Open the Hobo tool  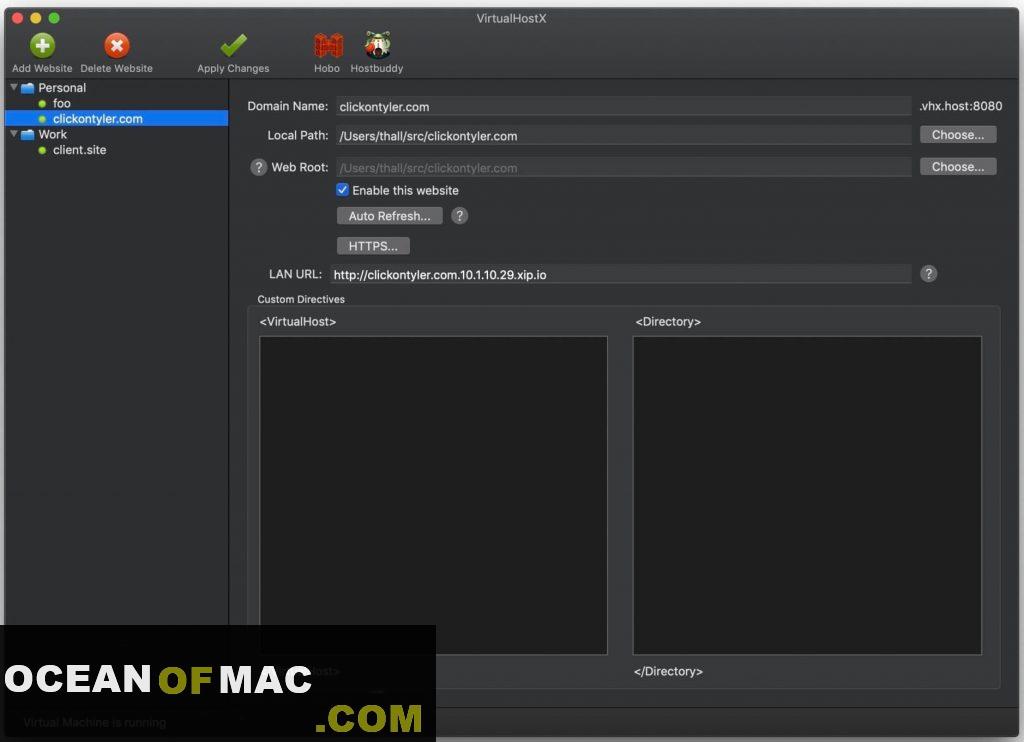328,45
